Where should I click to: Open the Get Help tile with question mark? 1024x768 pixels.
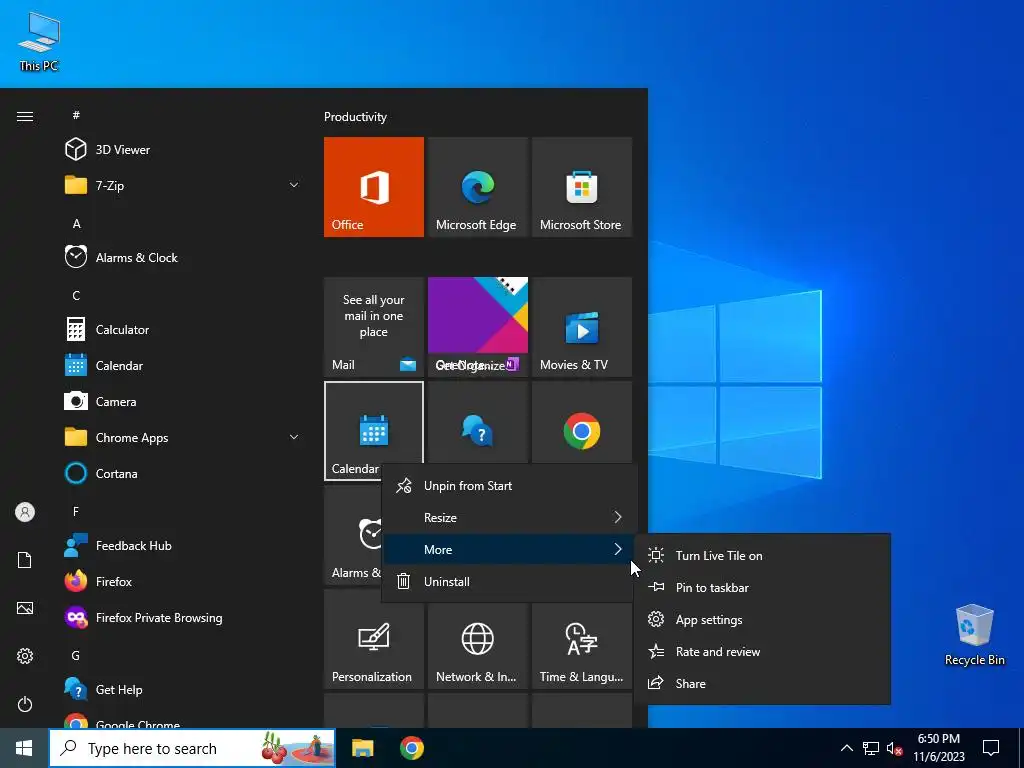[477, 423]
